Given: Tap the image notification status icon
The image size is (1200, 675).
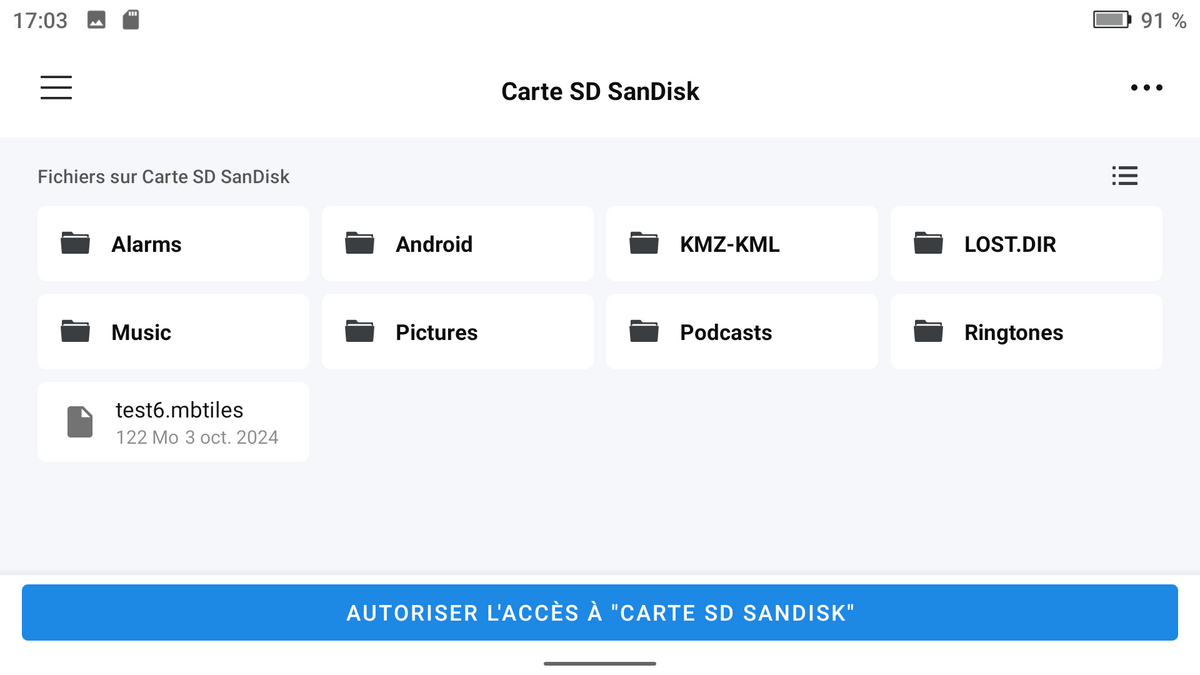Looking at the screenshot, I should coord(96,20).
